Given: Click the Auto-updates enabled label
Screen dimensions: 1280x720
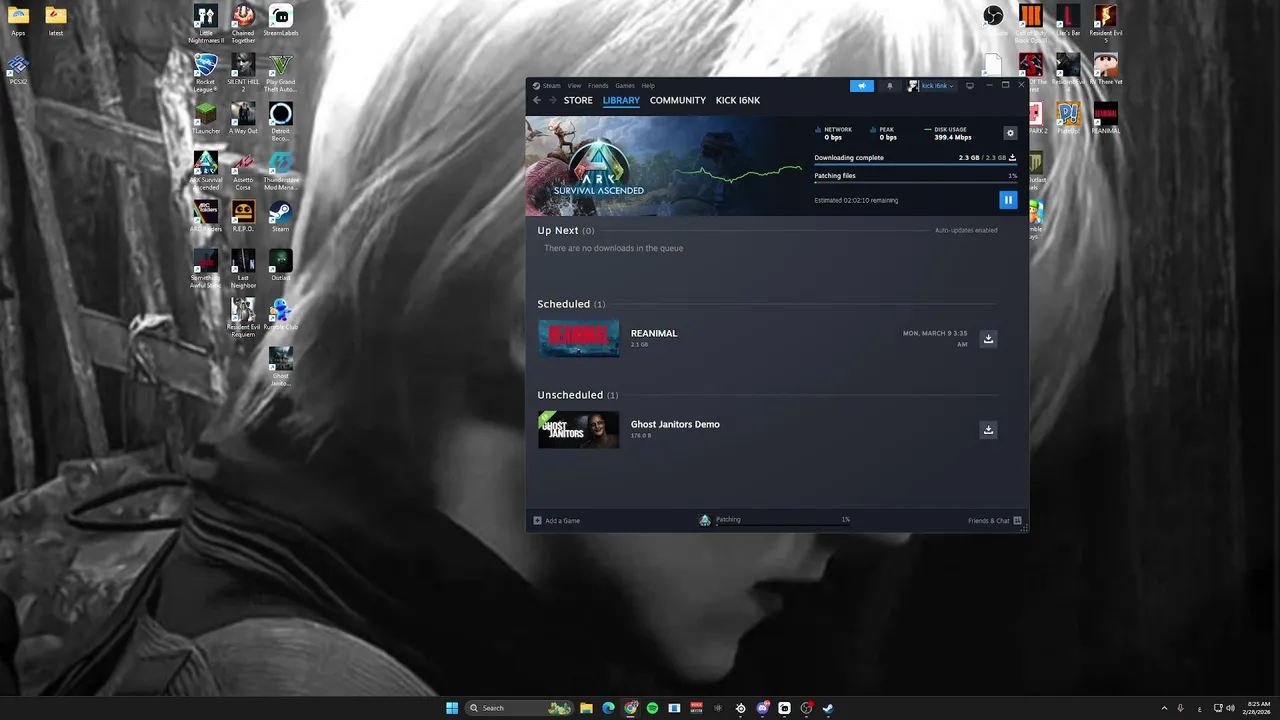Looking at the screenshot, I should (966, 230).
